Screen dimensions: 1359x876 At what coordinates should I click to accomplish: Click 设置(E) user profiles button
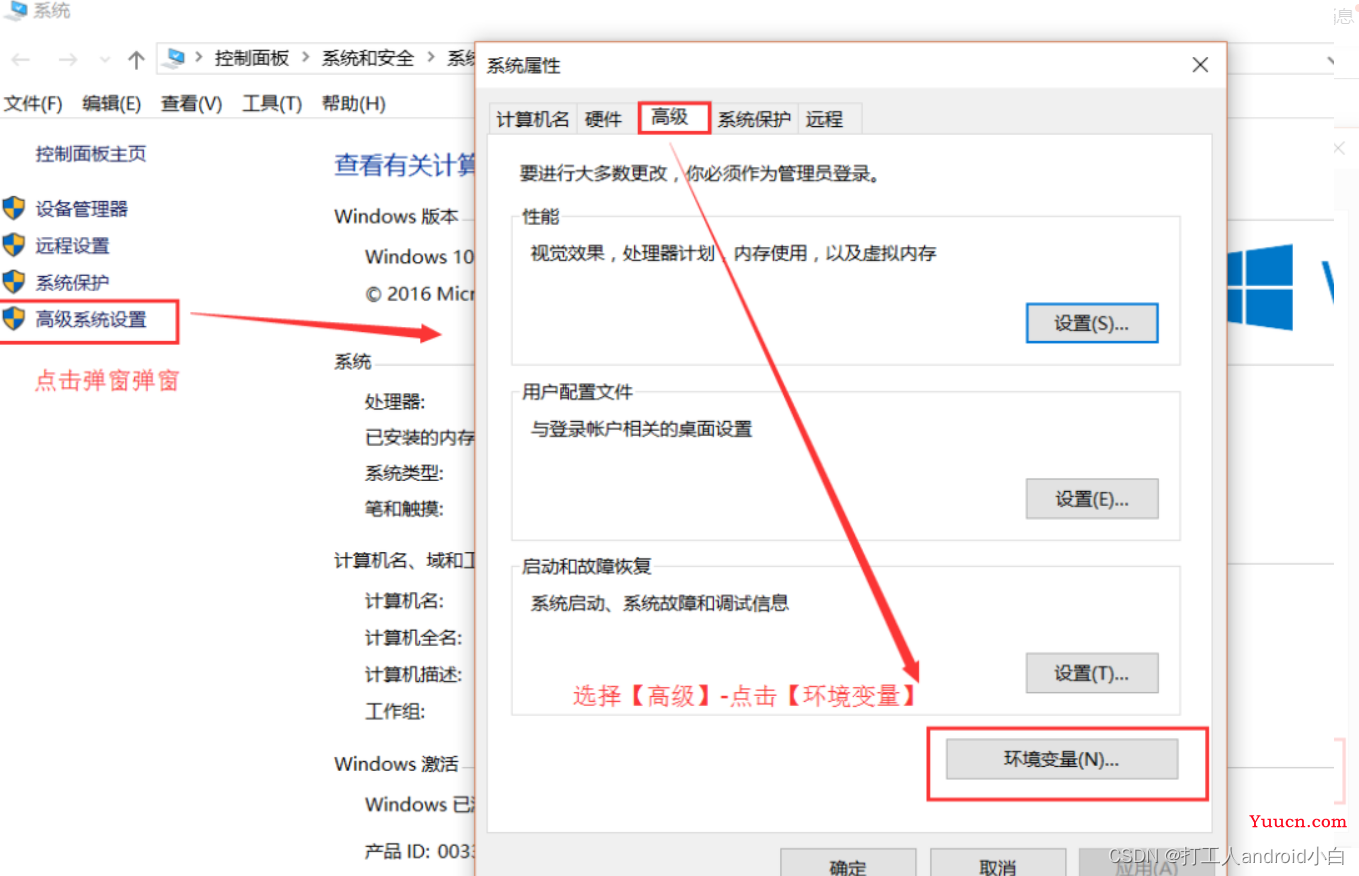click(1092, 498)
